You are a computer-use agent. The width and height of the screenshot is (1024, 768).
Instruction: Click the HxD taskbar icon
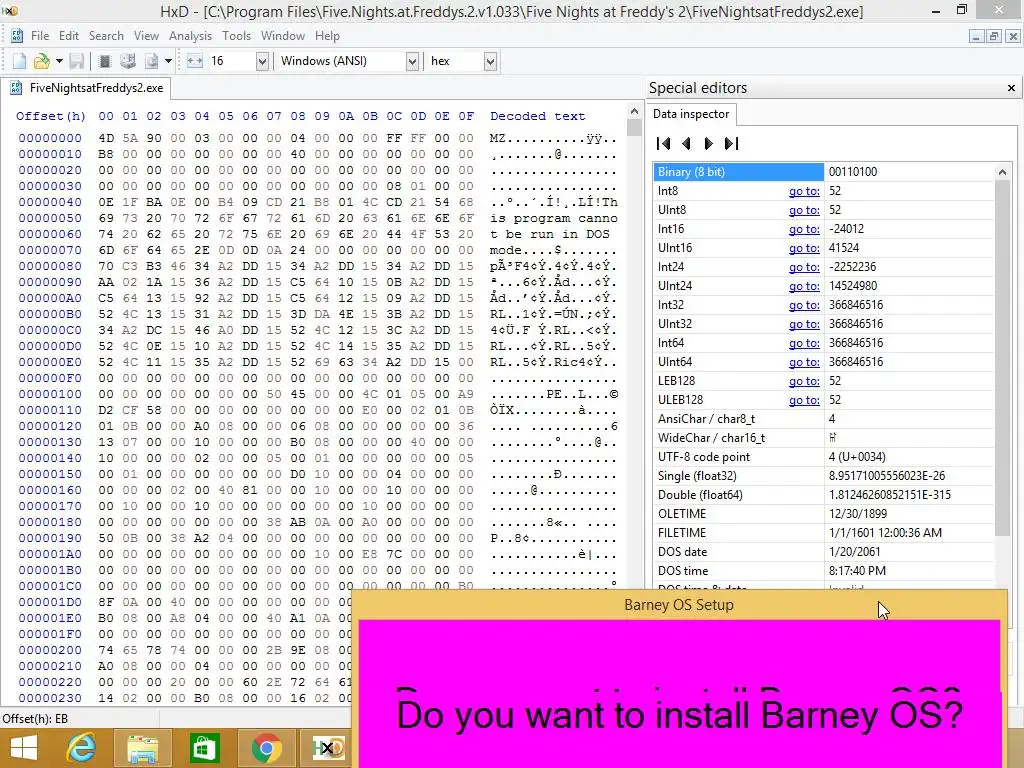328,748
